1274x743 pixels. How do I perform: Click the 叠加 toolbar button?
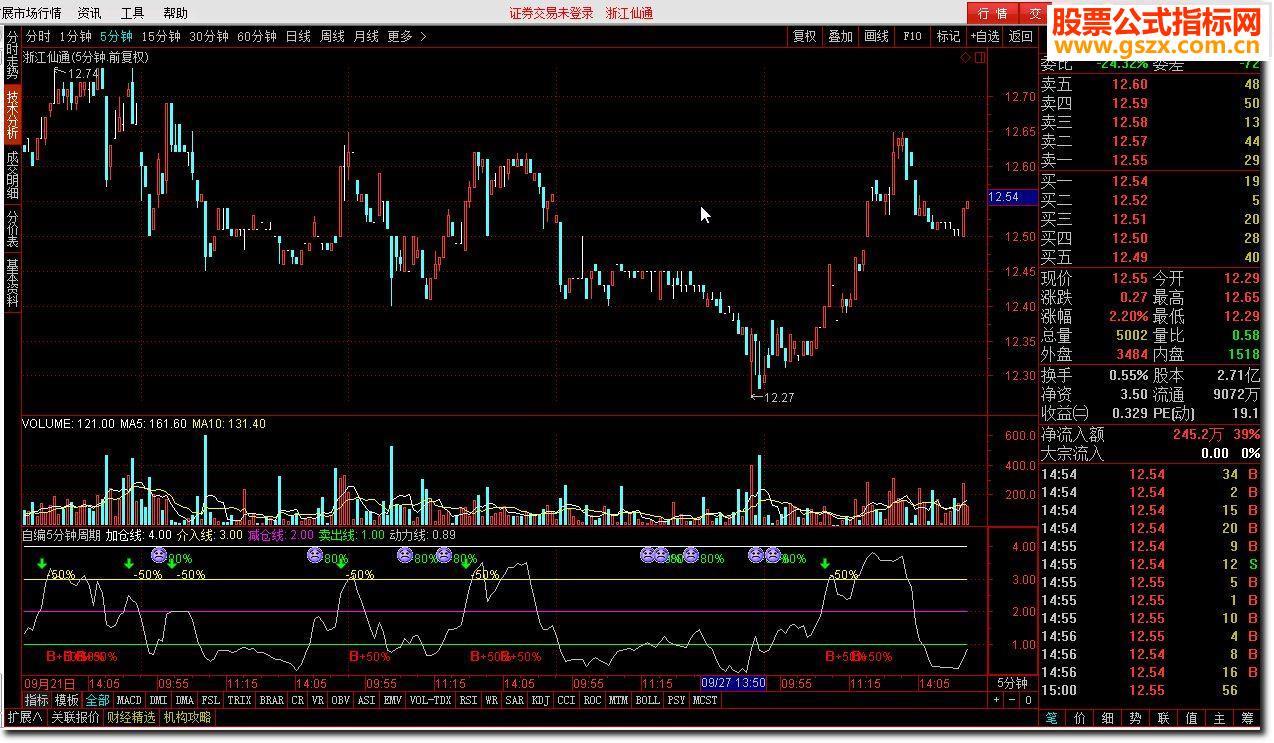click(x=840, y=36)
